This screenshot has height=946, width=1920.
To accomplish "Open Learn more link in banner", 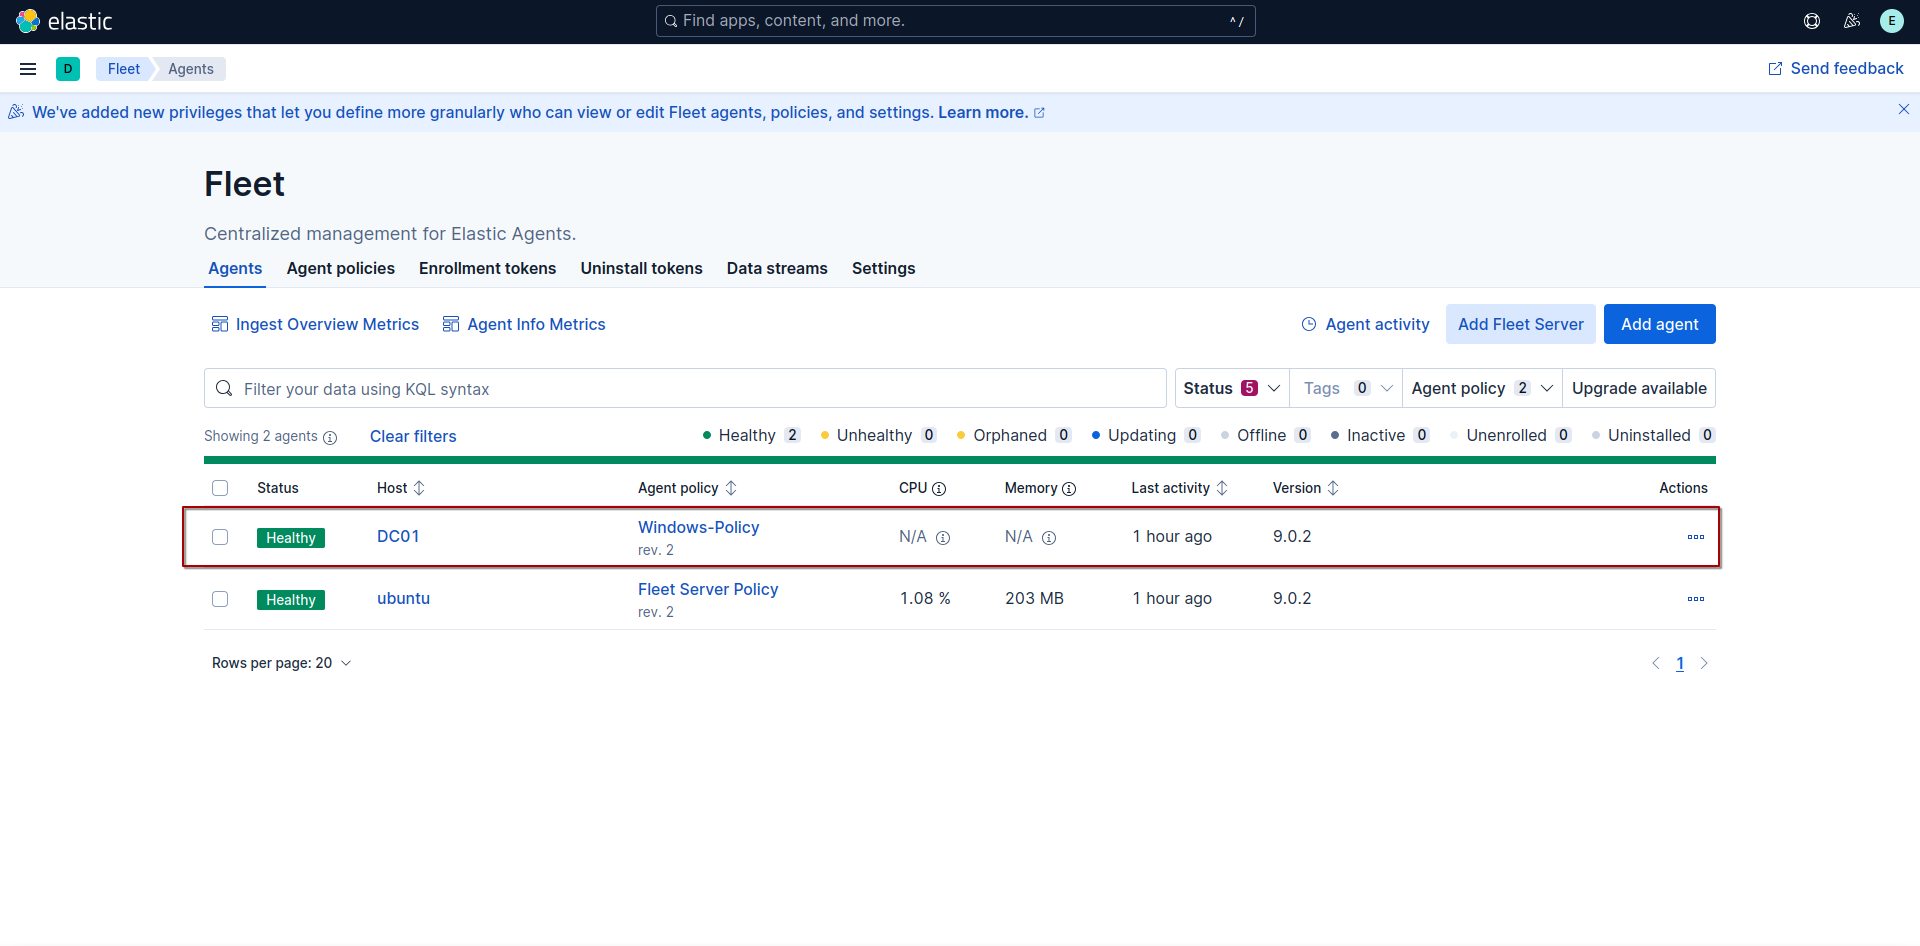I will click(991, 112).
